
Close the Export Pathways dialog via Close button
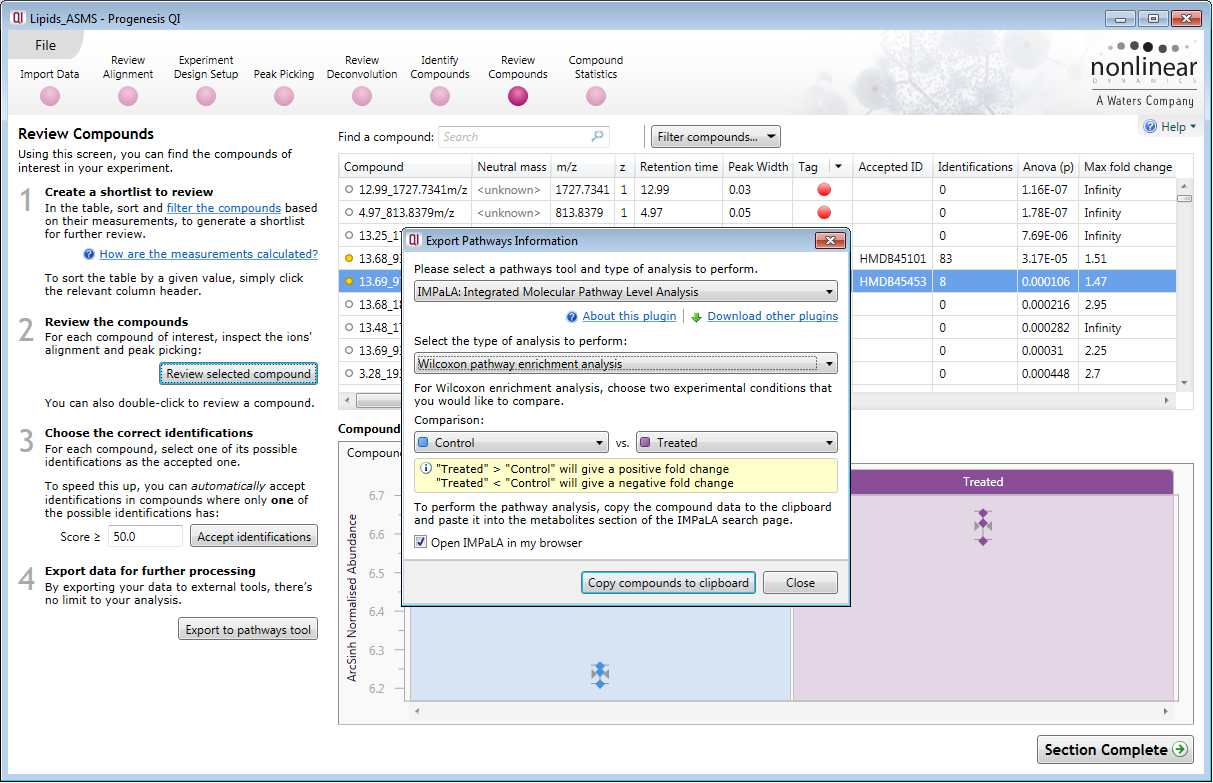click(800, 583)
